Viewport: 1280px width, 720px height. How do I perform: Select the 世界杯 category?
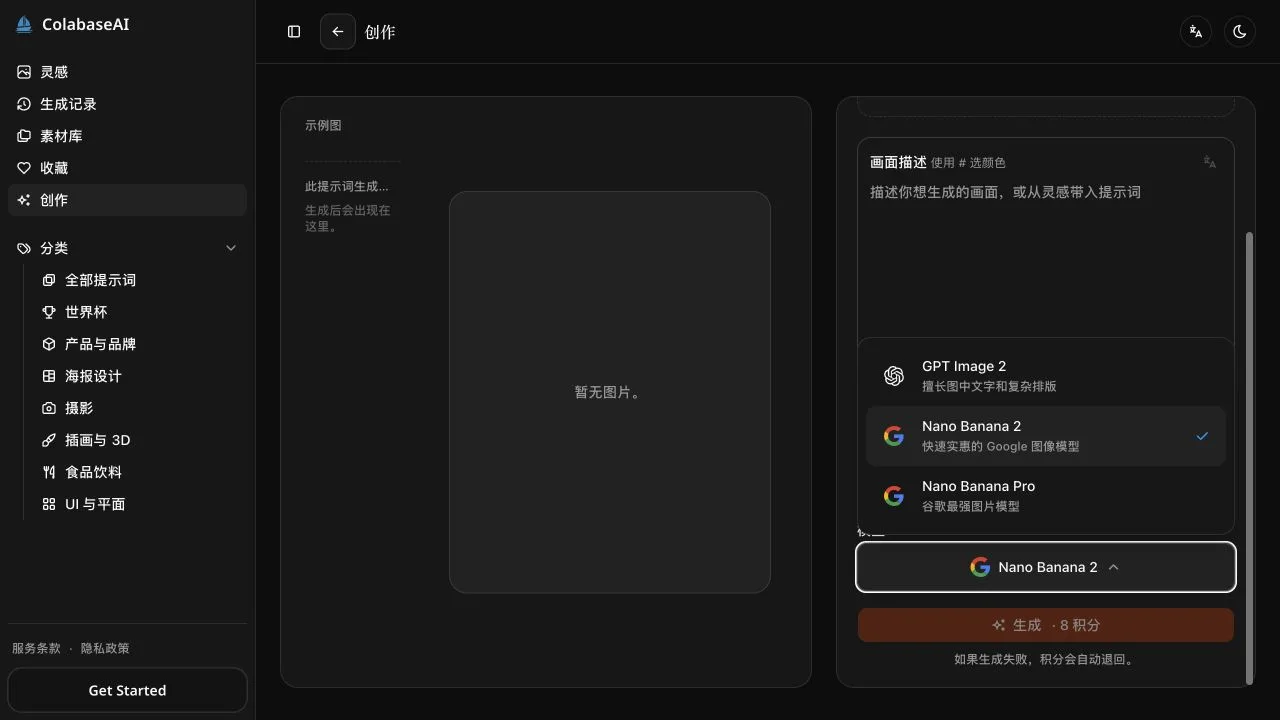coord(140,312)
